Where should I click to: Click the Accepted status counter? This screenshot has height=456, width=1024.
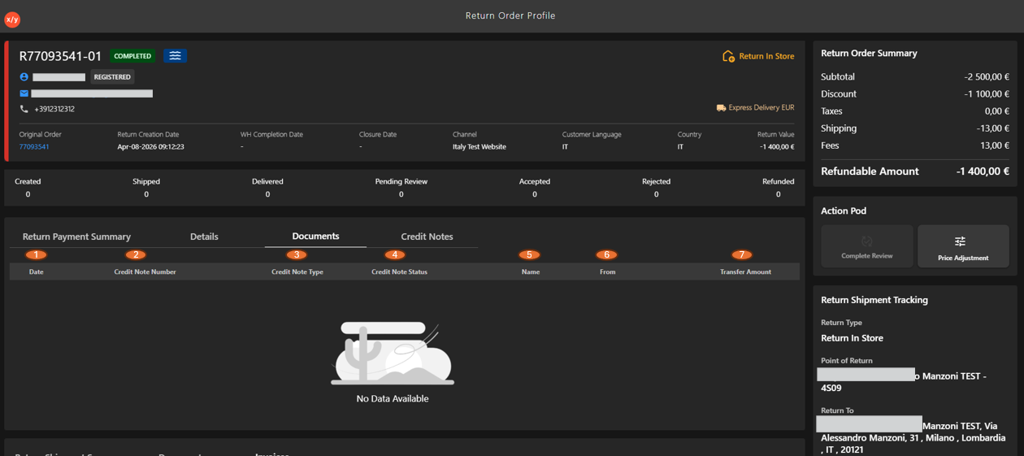point(534,187)
